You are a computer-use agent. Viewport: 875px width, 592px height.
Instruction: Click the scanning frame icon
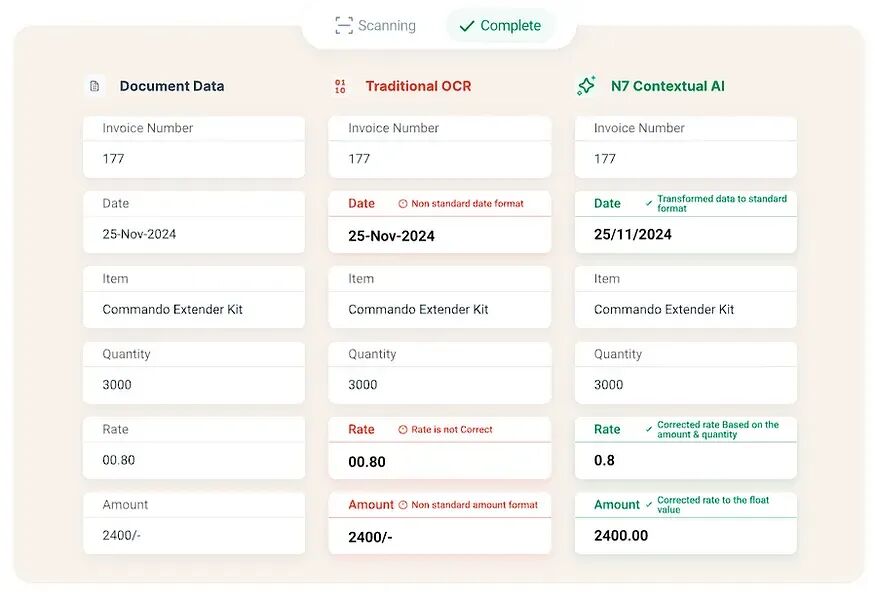pyautogui.click(x=344, y=26)
